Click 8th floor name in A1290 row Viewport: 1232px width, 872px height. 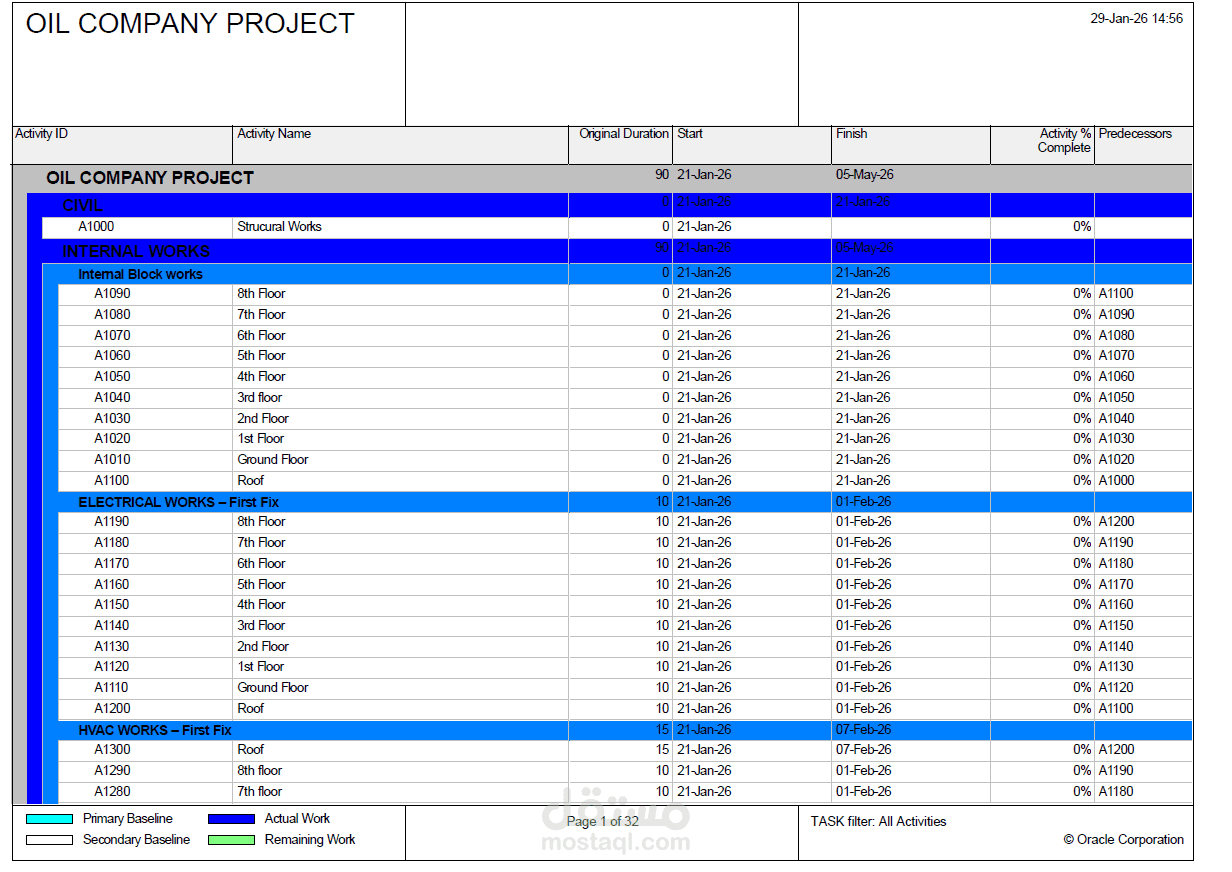pos(260,771)
